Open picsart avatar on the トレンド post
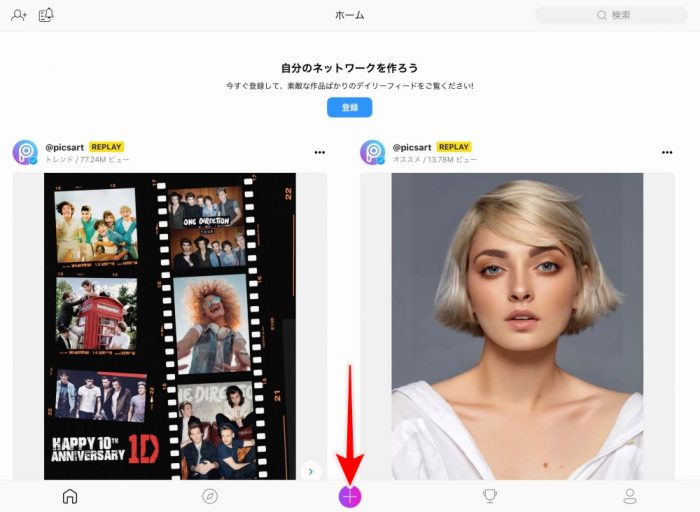This screenshot has height=512, width=700. click(x=25, y=152)
